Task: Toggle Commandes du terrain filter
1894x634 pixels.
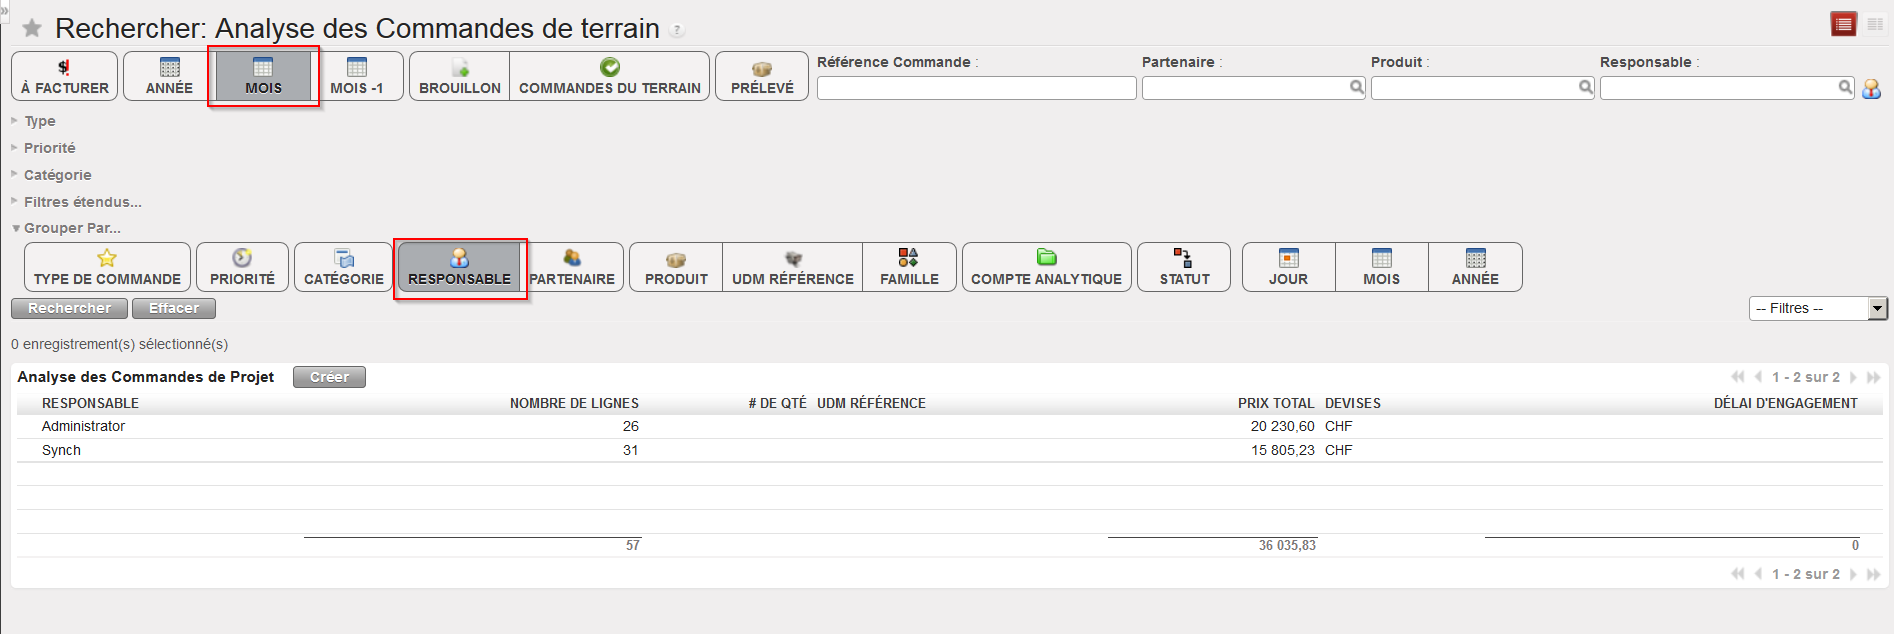Action: pos(610,76)
